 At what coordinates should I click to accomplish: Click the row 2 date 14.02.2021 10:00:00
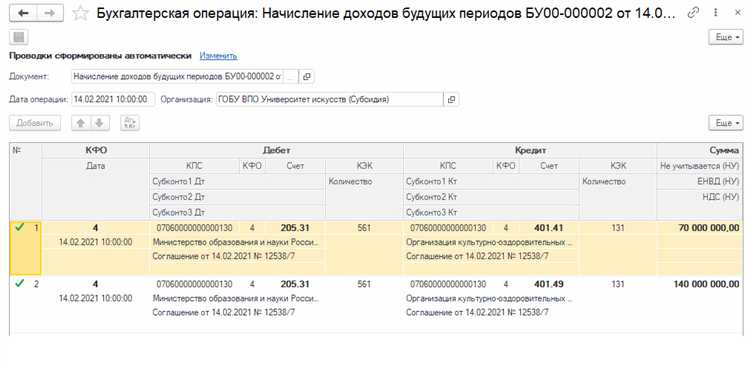point(95,298)
